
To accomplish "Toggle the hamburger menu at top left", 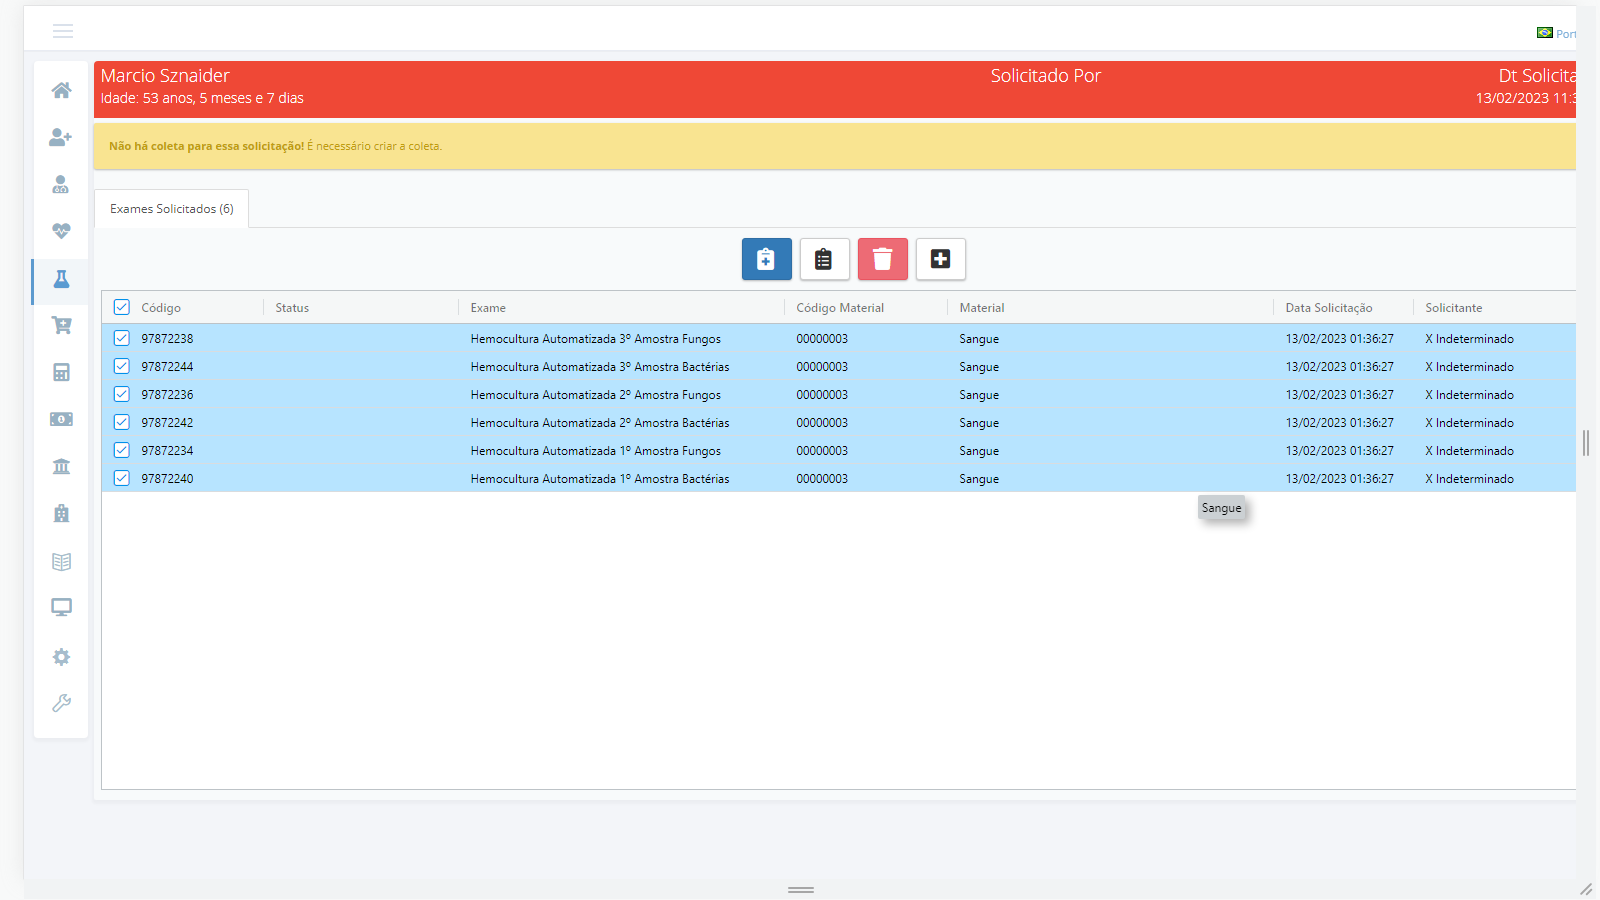I will tap(63, 31).
